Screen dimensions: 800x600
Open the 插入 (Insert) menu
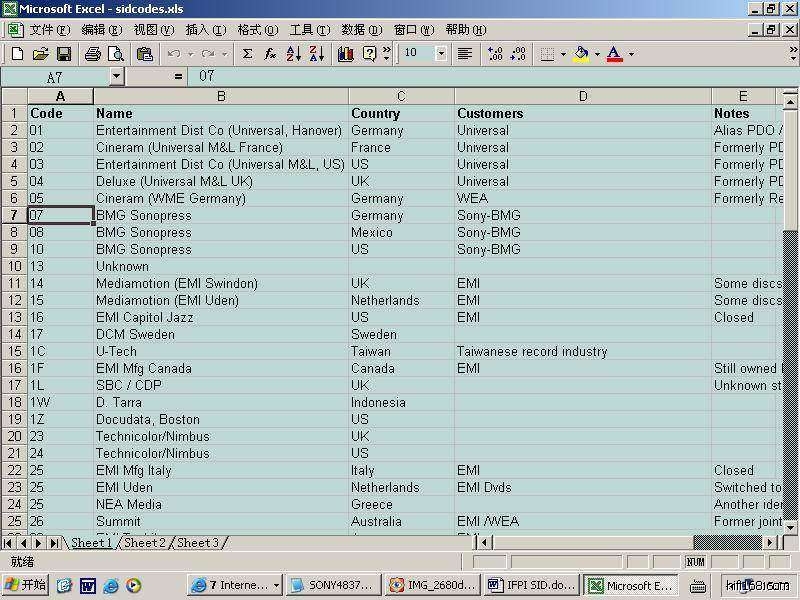click(205, 30)
